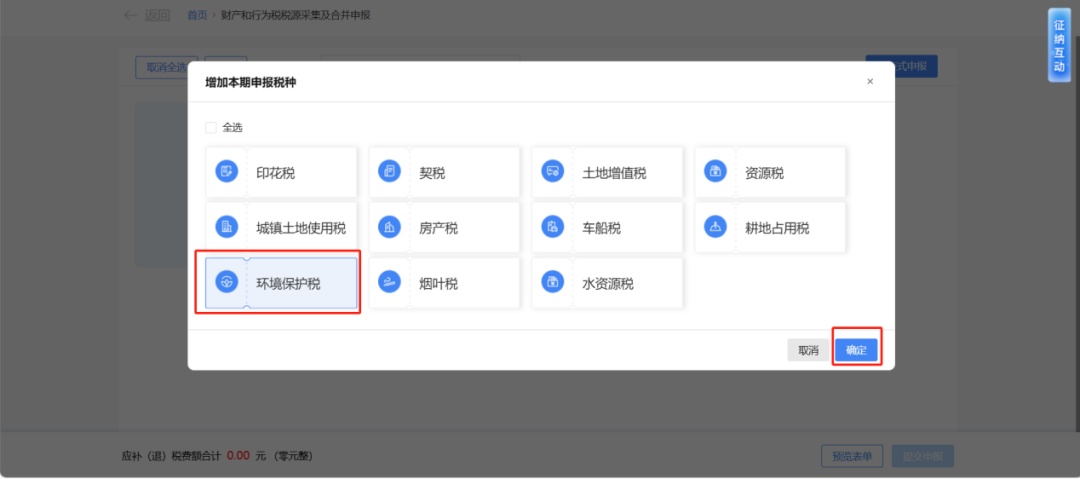Click the 烟叶税 tobacco tax icon
This screenshot has height=479, width=1080.
tap(389, 283)
